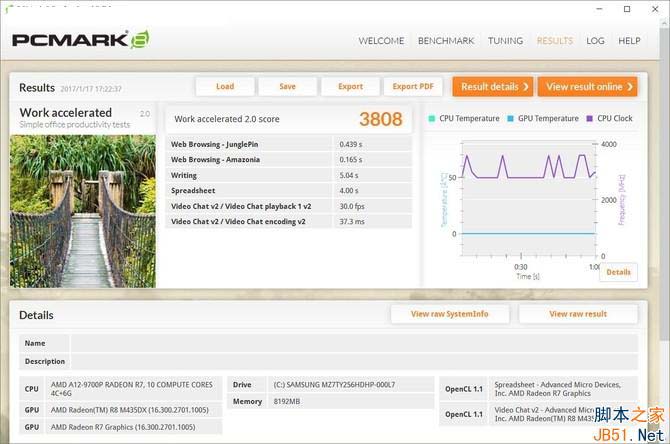This screenshot has width=670, height=444.
Task: Click the Work accelerated heading
Action: pyautogui.click(x=66, y=113)
